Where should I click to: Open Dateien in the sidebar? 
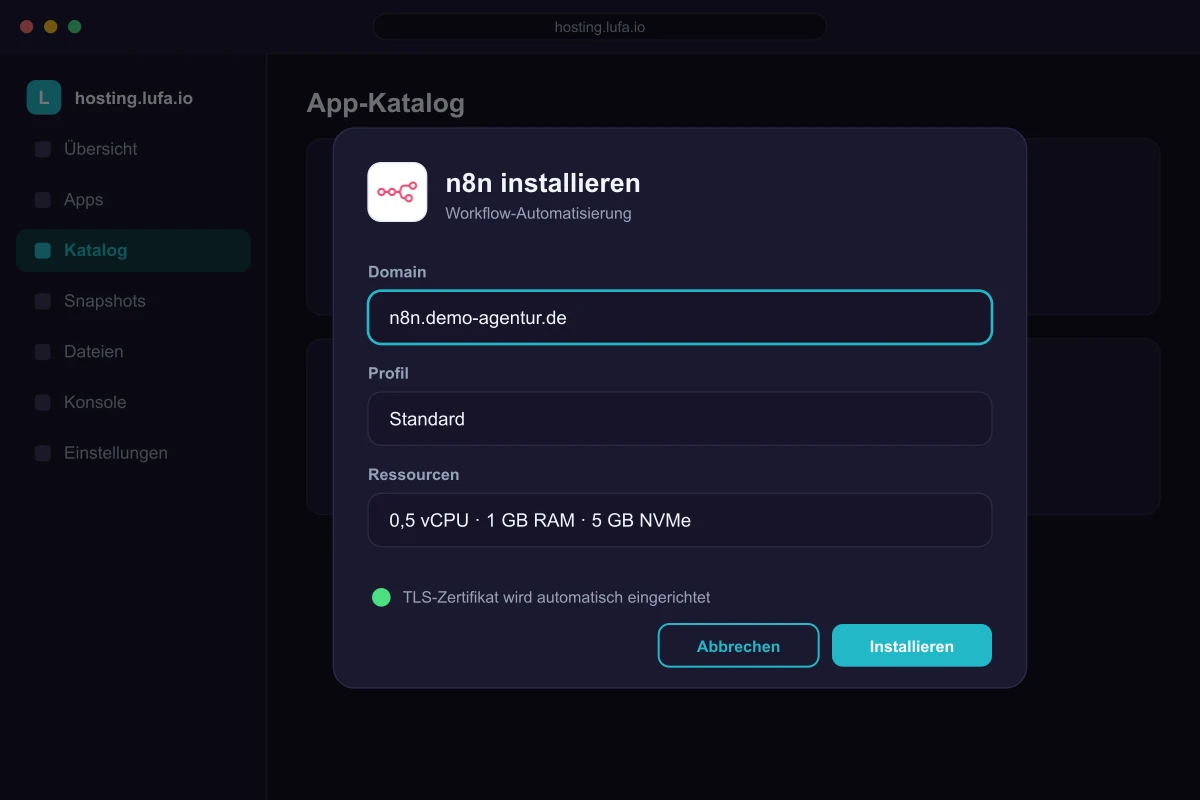tap(133, 352)
